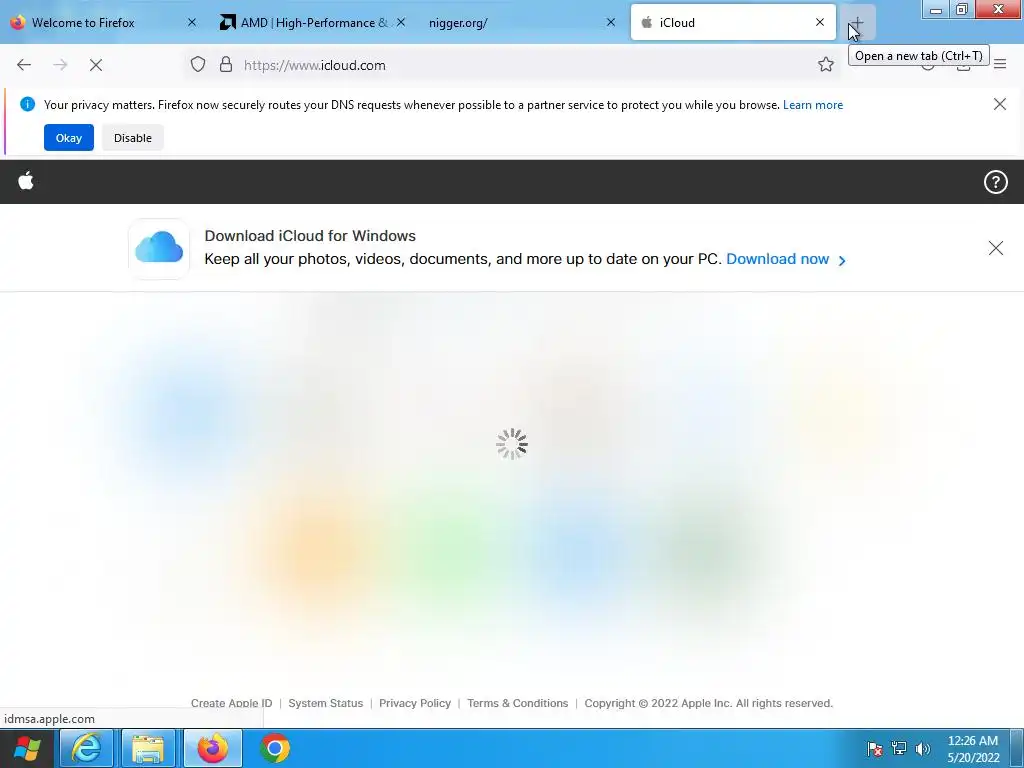Open Action Center flag in tray
This screenshot has height=768, width=1024.
click(x=875, y=748)
